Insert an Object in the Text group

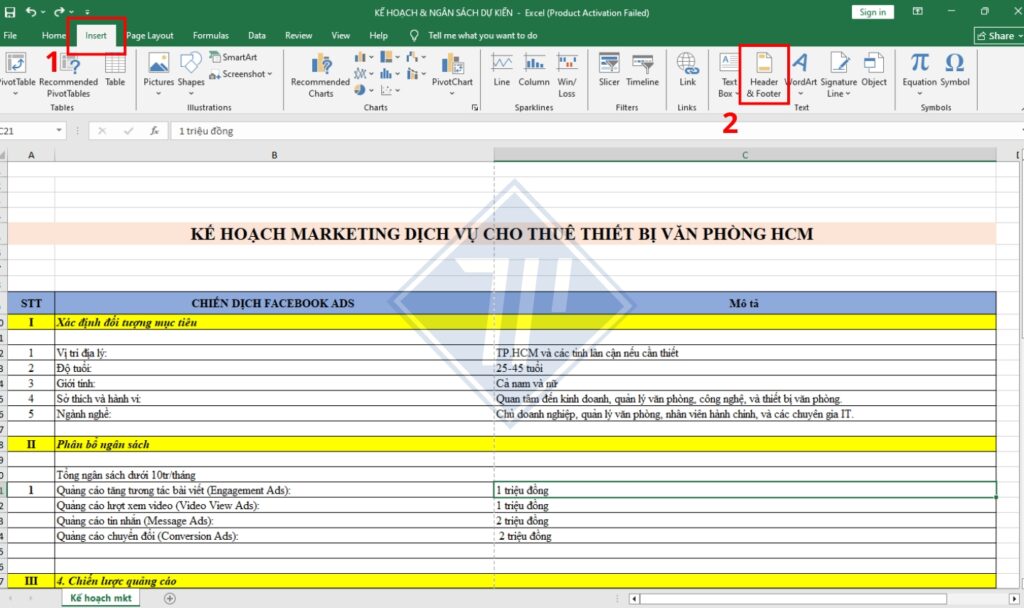[874, 70]
